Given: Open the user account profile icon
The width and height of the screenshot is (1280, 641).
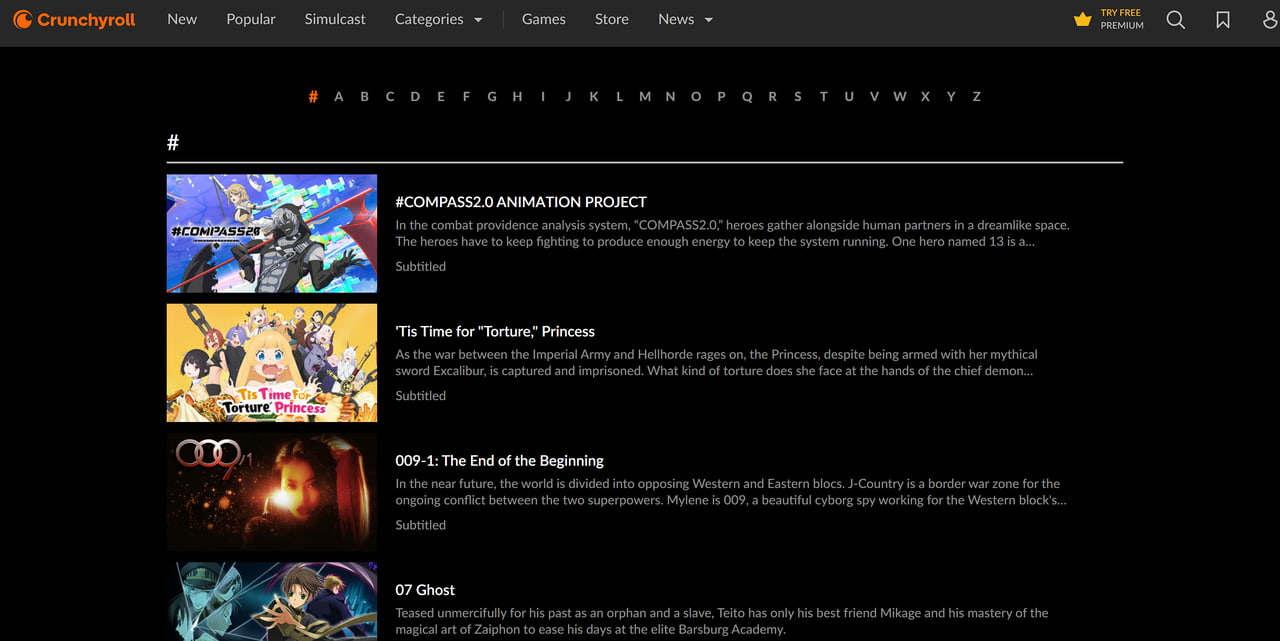Looking at the screenshot, I should (x=1270, y=19).
